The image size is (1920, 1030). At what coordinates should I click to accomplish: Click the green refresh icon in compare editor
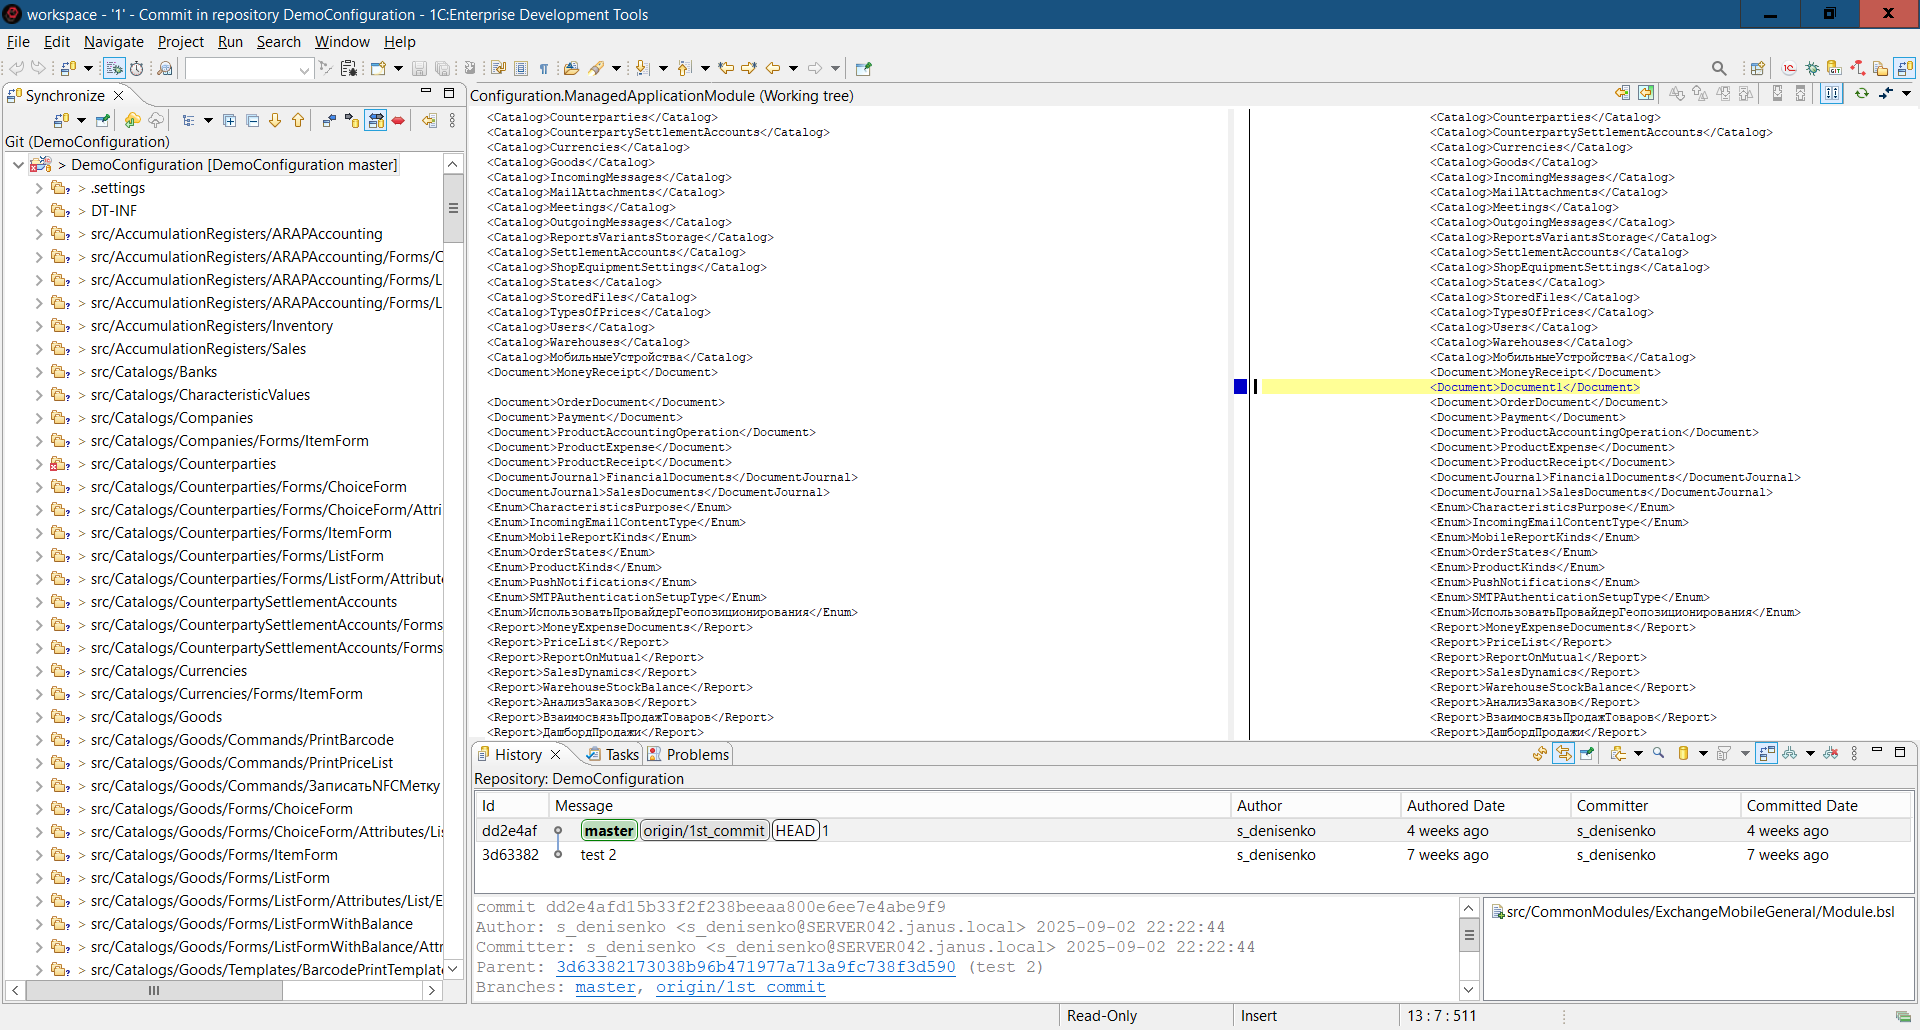coord(1861,93)
